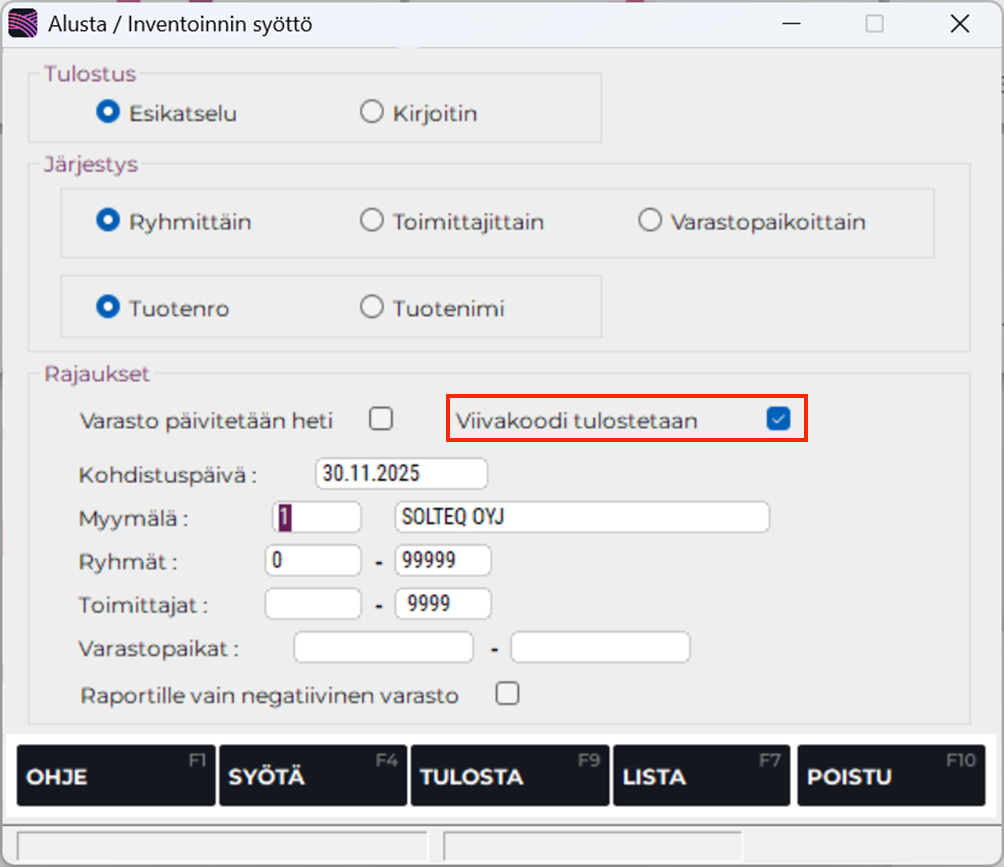Click the Kohdistuspäivä date field

401,474
